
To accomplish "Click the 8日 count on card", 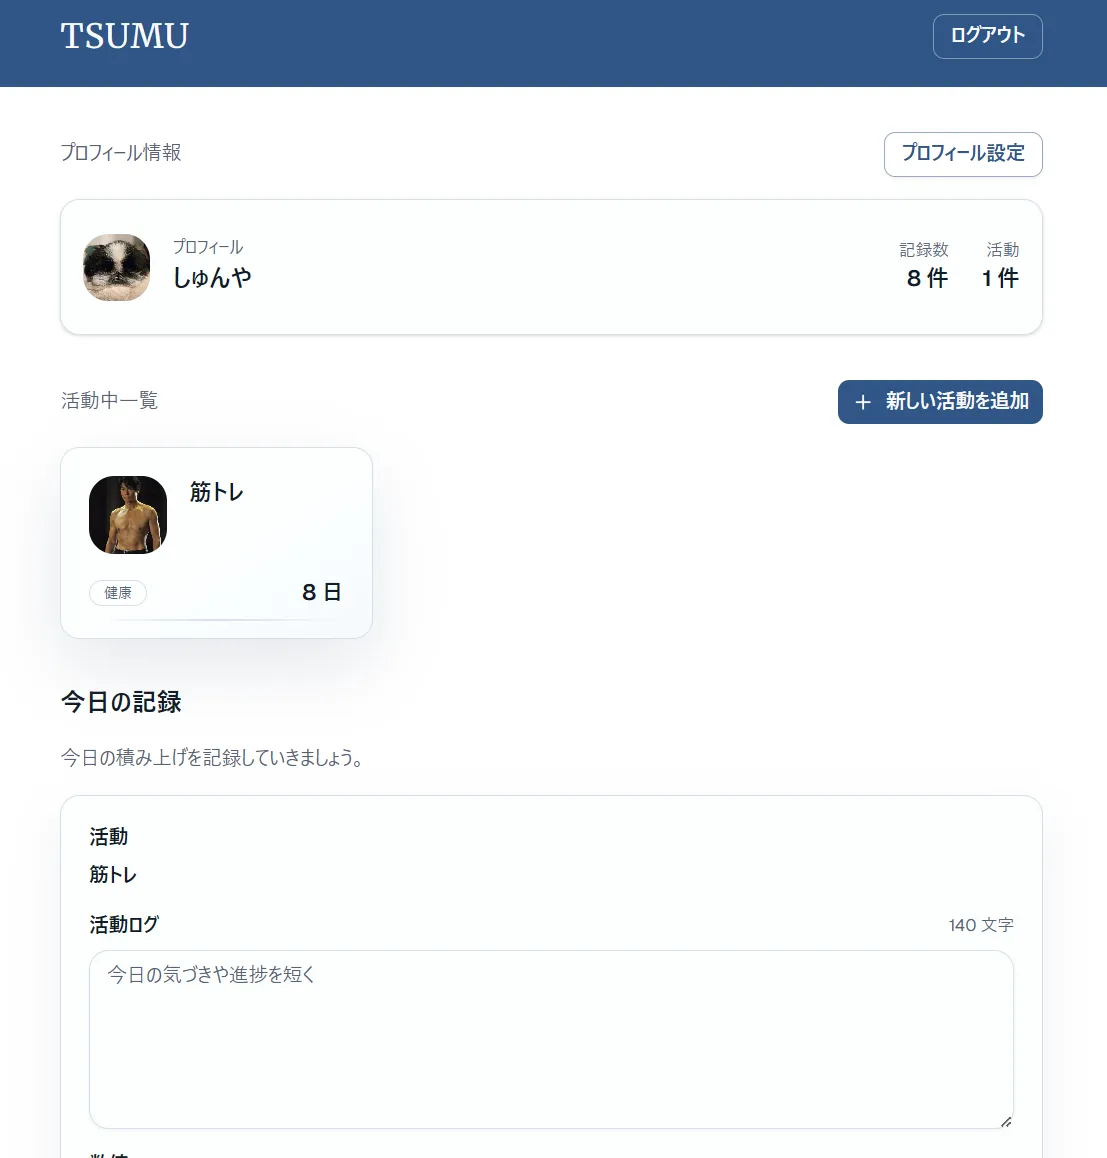I will (x=321, y=592).
